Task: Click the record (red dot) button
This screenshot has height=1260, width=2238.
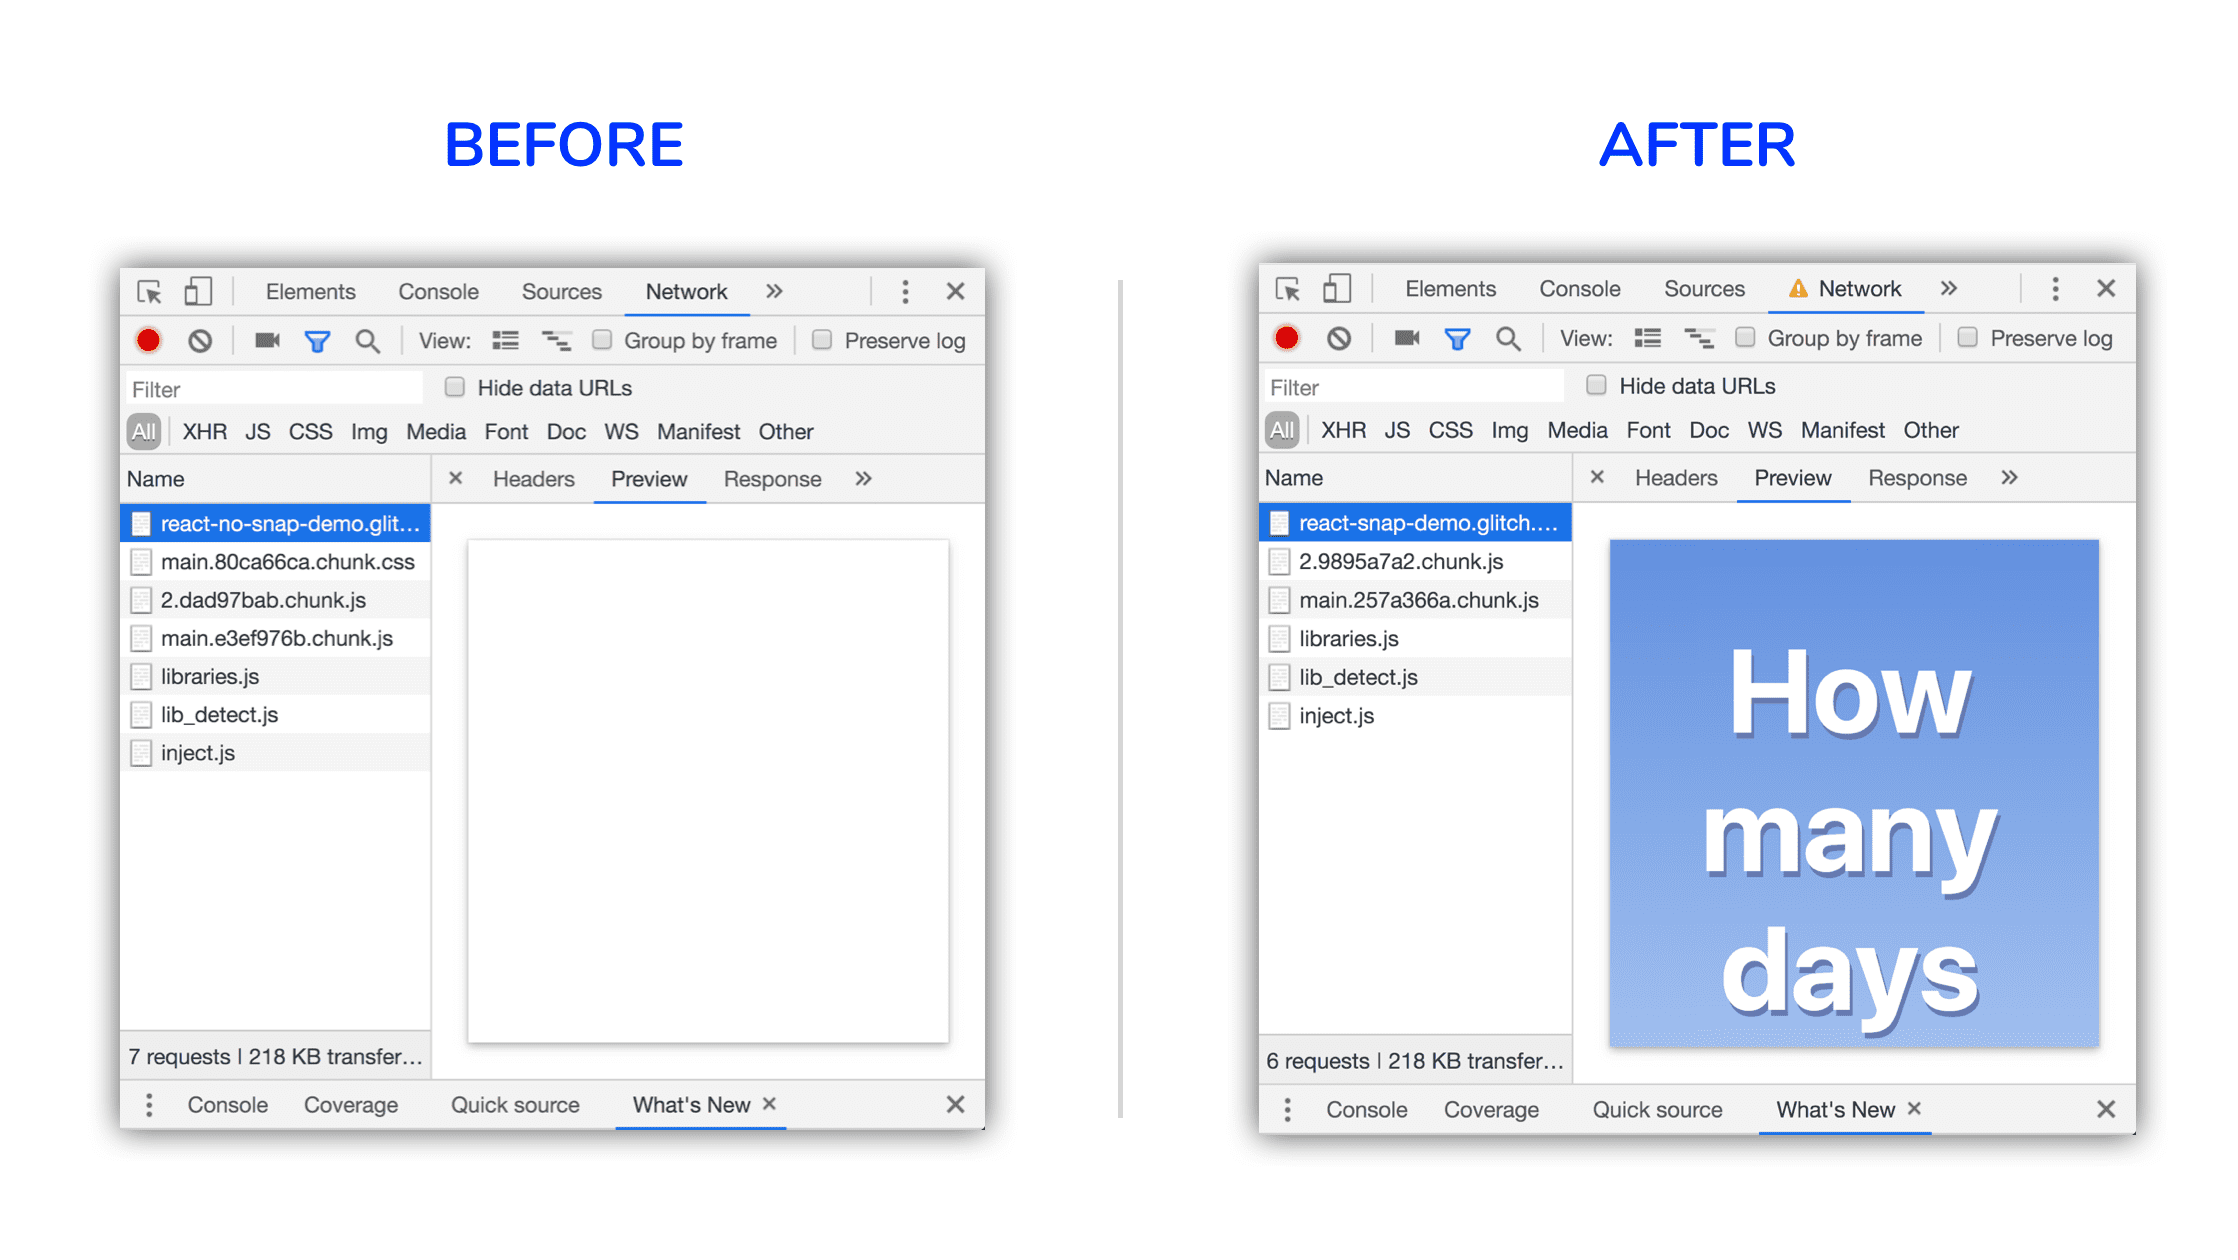Action: [x=148, y=340]
